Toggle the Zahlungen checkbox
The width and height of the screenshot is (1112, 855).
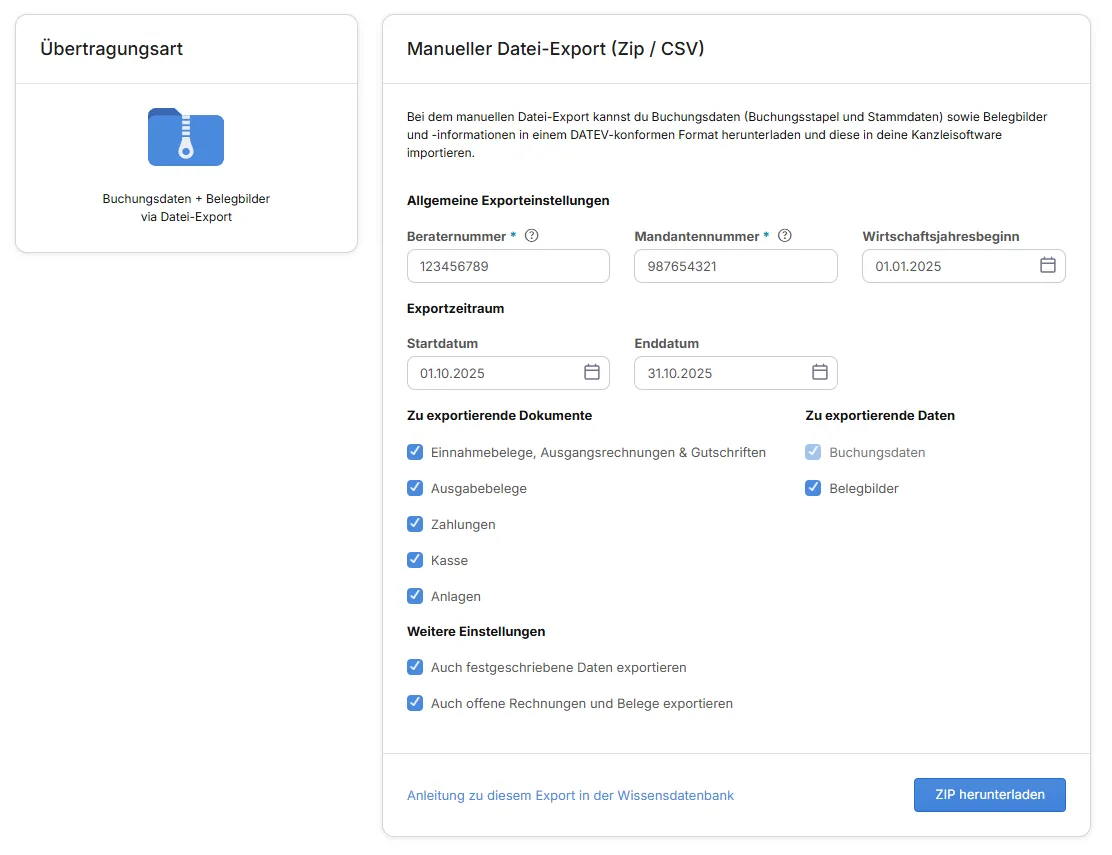(x=415, y=524)
